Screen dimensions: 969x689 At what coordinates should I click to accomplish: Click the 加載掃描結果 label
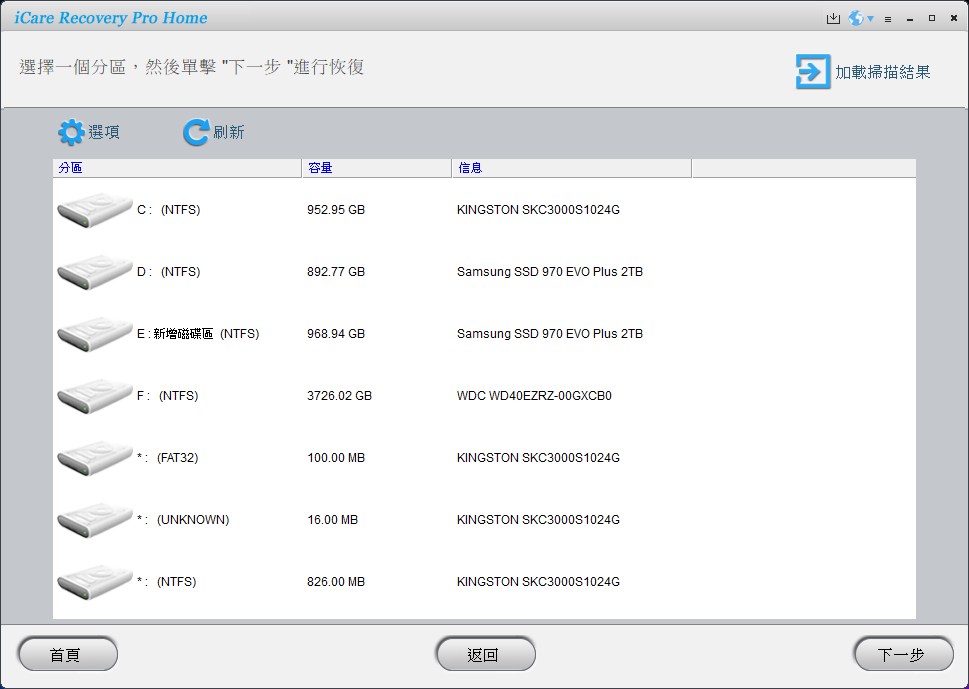click(882, 72)
